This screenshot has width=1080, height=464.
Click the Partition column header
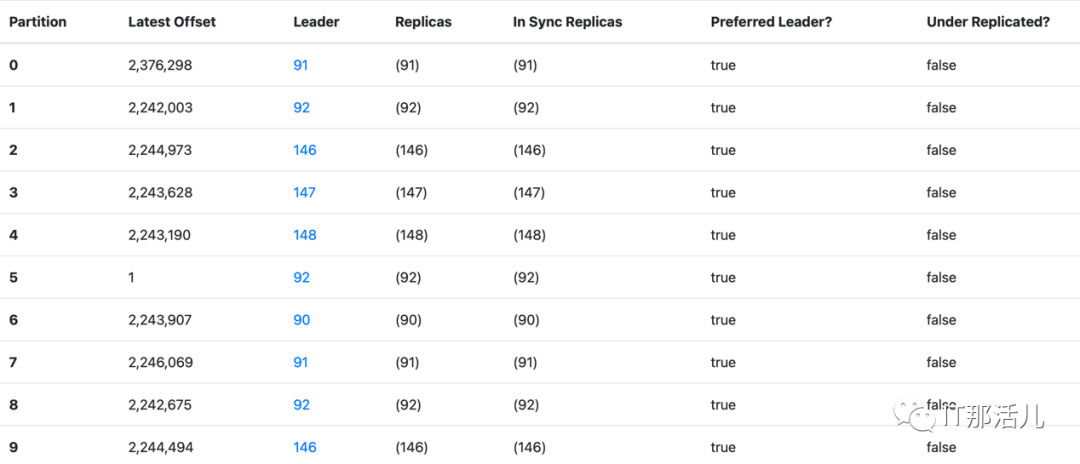(37, 22)
